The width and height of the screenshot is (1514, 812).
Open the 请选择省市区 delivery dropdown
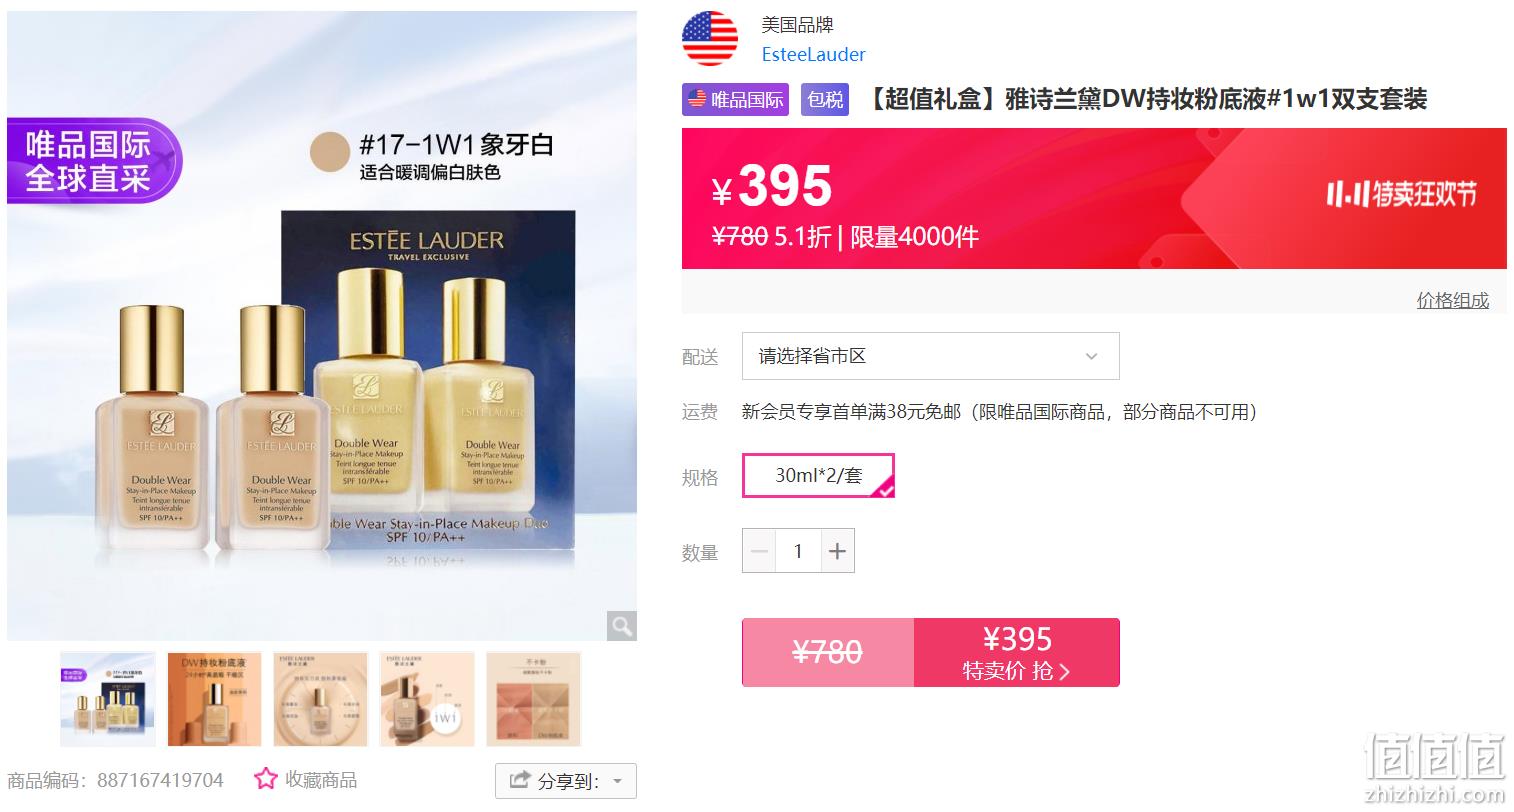tap(930, 356)
